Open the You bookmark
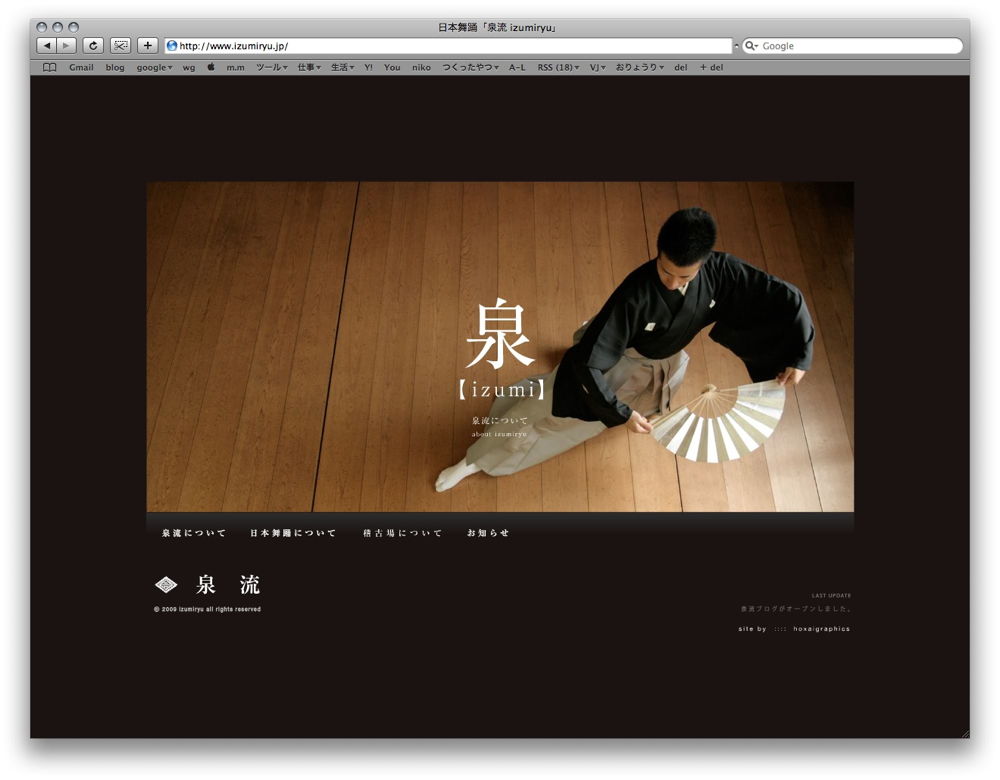 point(392,68)
